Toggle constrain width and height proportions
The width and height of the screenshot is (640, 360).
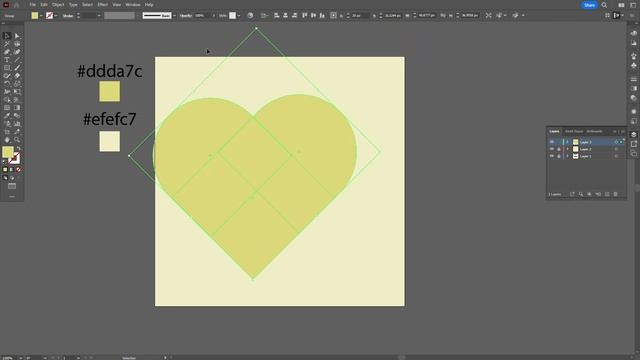click(443, 16)
